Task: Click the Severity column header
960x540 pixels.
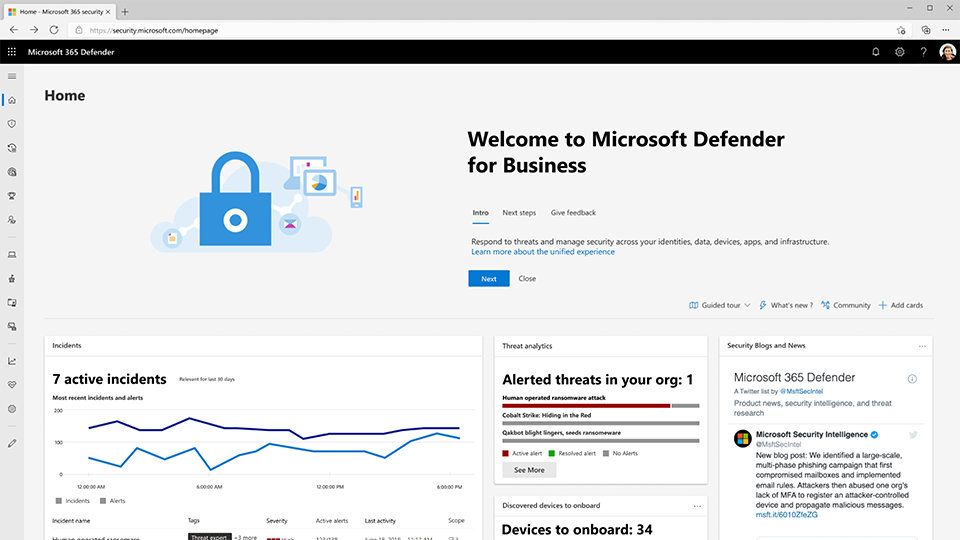Action: click(x=277, y=521)
